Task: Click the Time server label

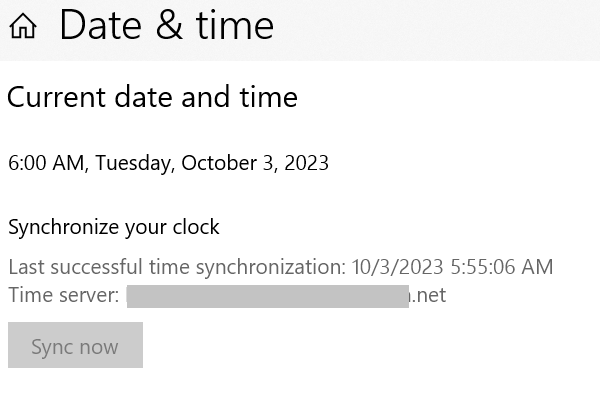Action: click(x=64, y=295)
